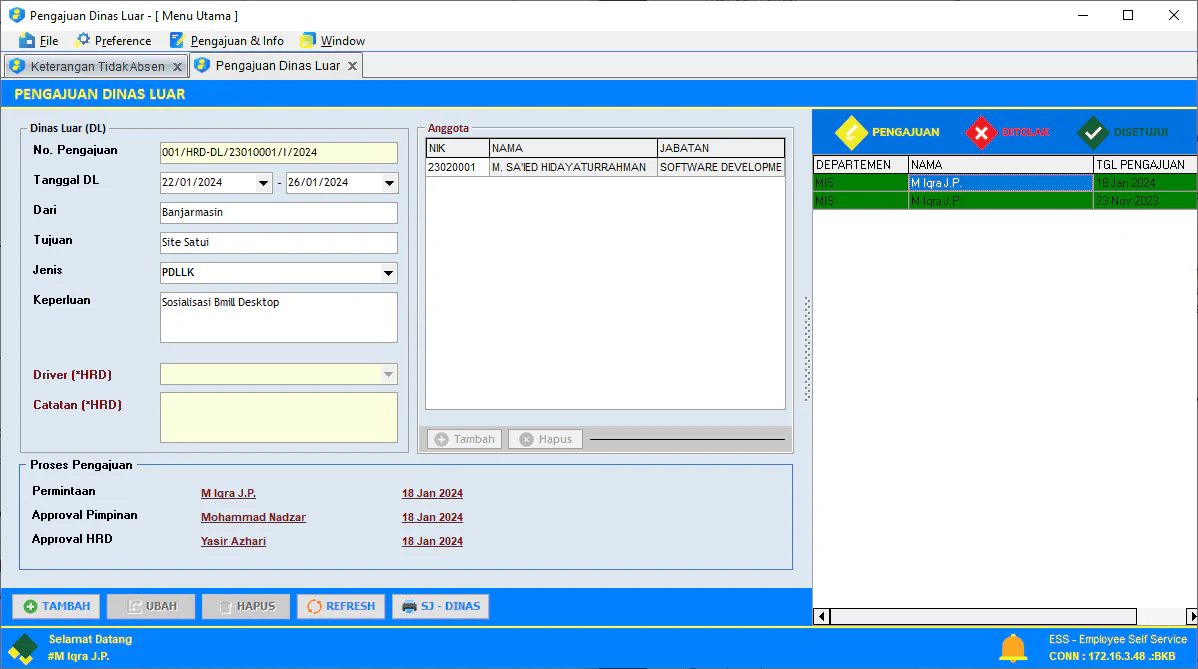Screen dimensions: 1198x669
Task: Click the Keperluan text area
Action: coord(279,318)
